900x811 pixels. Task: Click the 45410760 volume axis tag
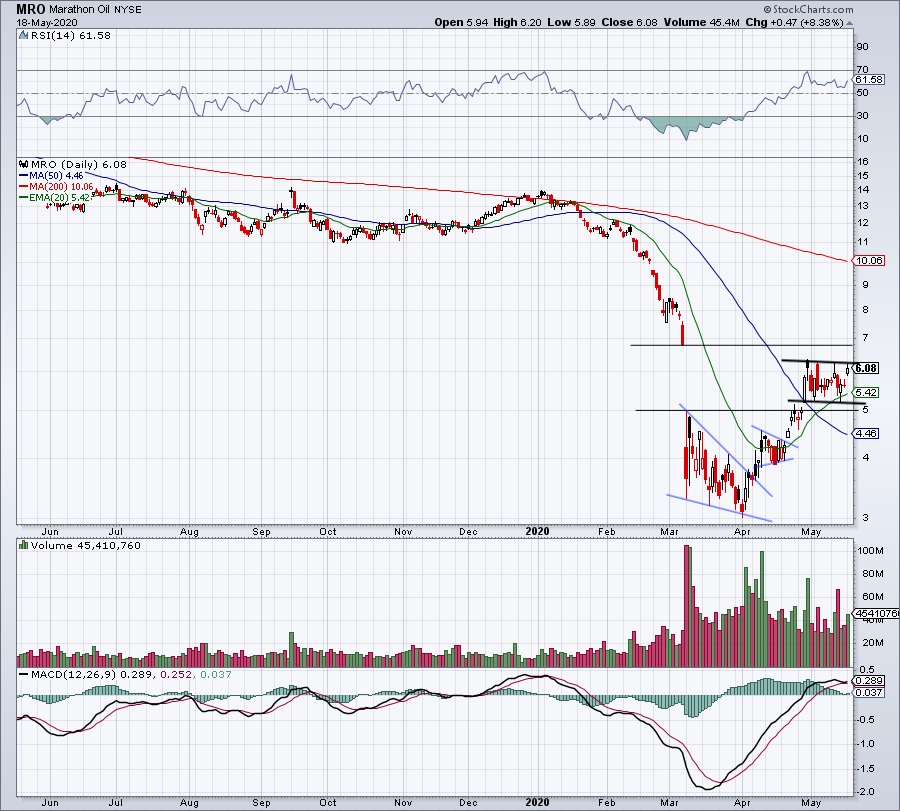coord(876,614)
